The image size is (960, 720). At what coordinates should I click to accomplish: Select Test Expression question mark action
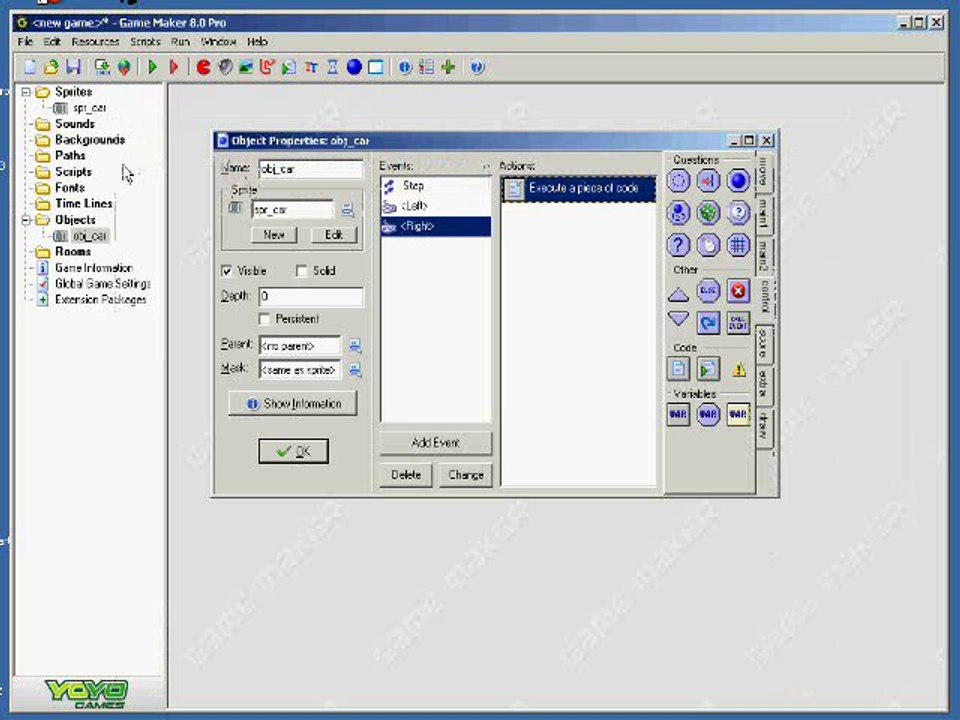(678, 246)
